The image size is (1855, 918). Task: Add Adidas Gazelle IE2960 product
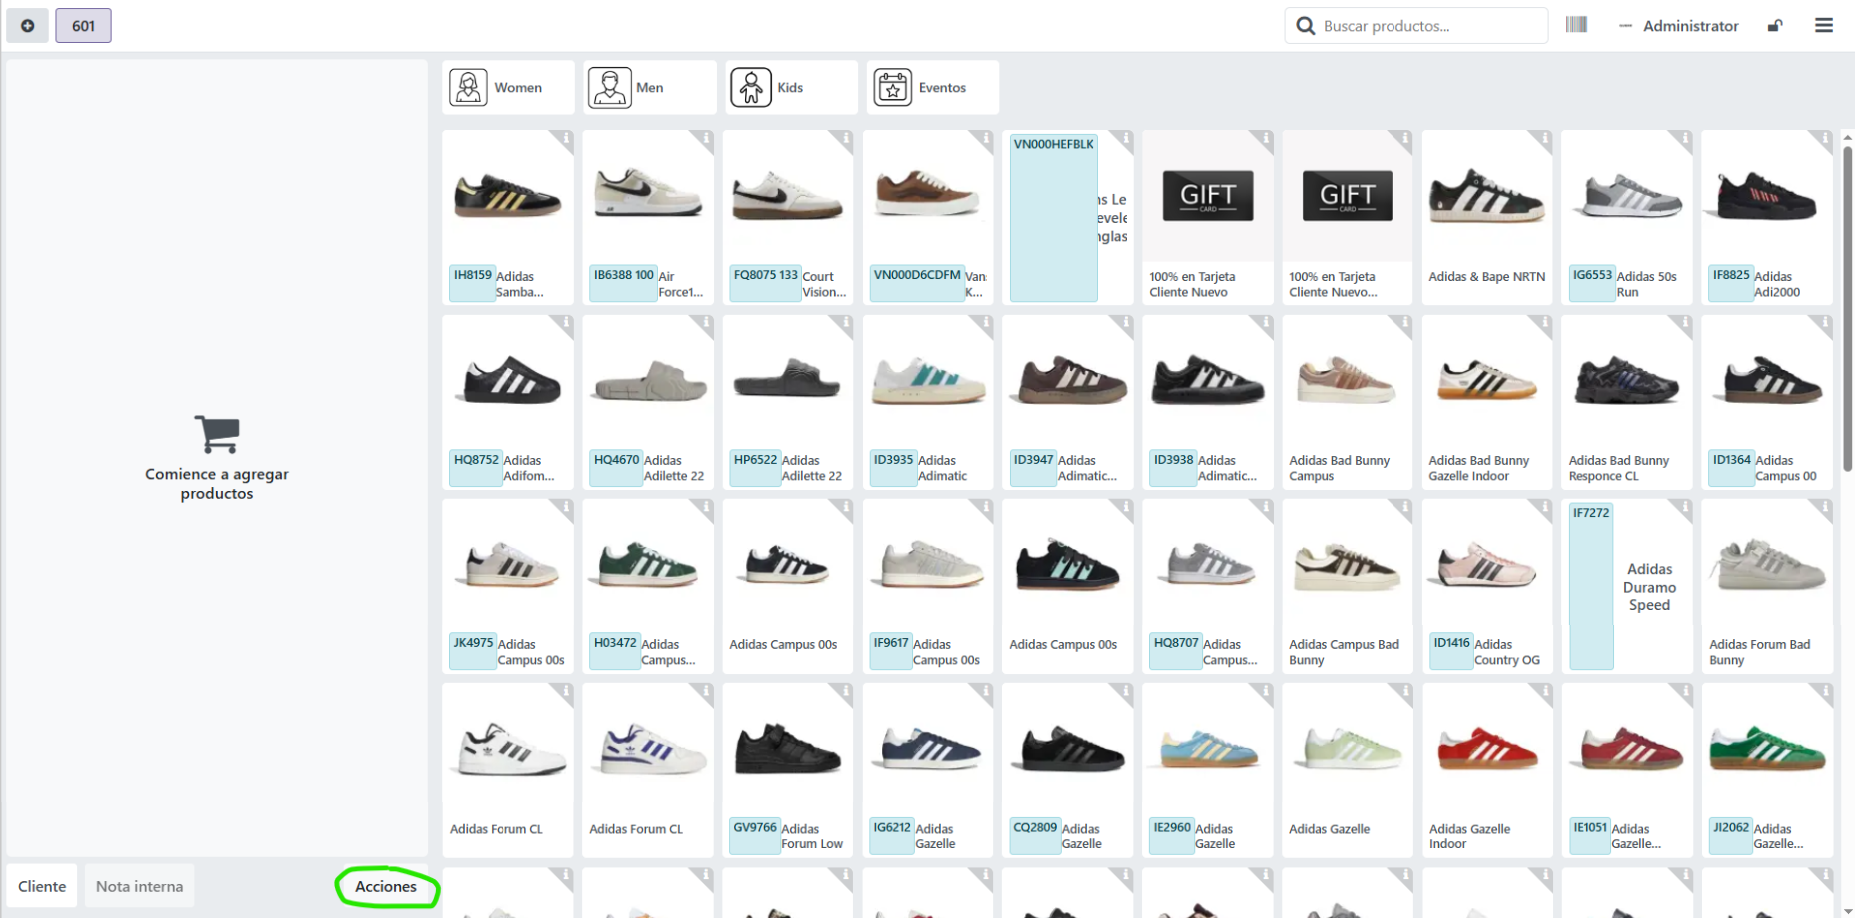[1208, 770]
